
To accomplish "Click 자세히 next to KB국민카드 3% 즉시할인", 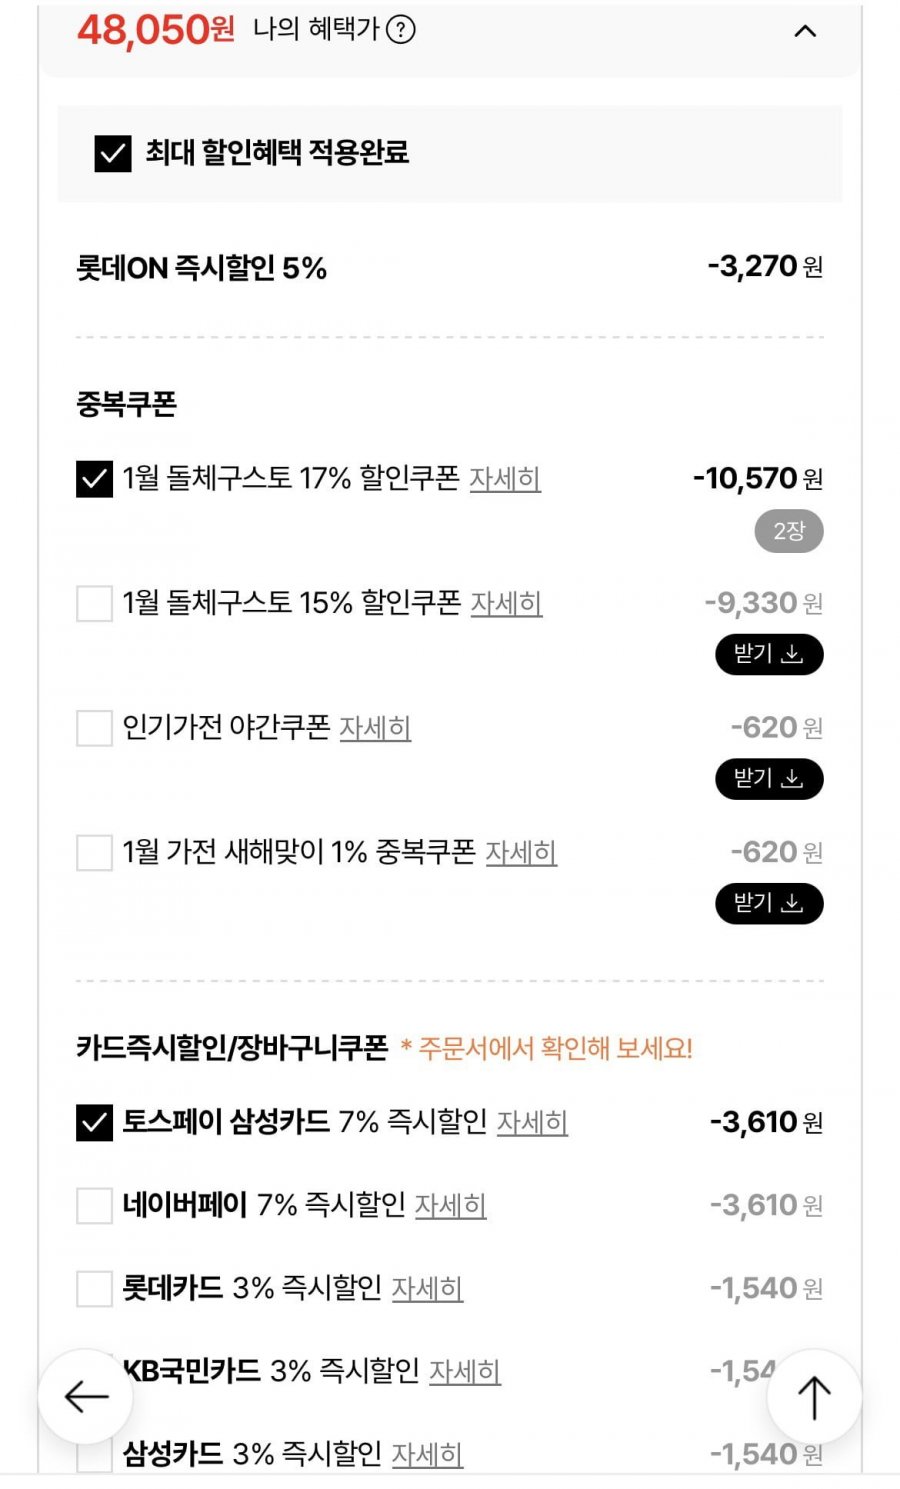I will click(465, 1372).
